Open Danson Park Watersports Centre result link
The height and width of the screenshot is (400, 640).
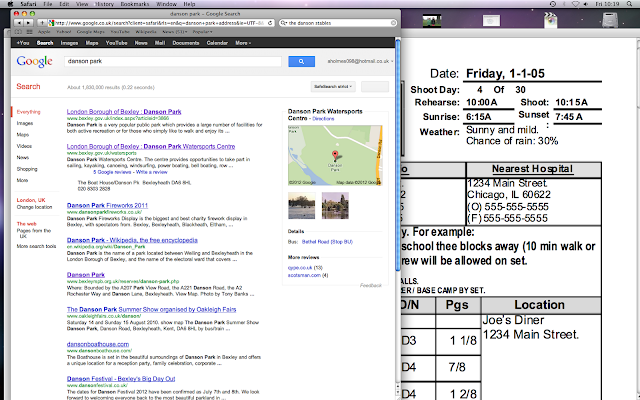151,147
